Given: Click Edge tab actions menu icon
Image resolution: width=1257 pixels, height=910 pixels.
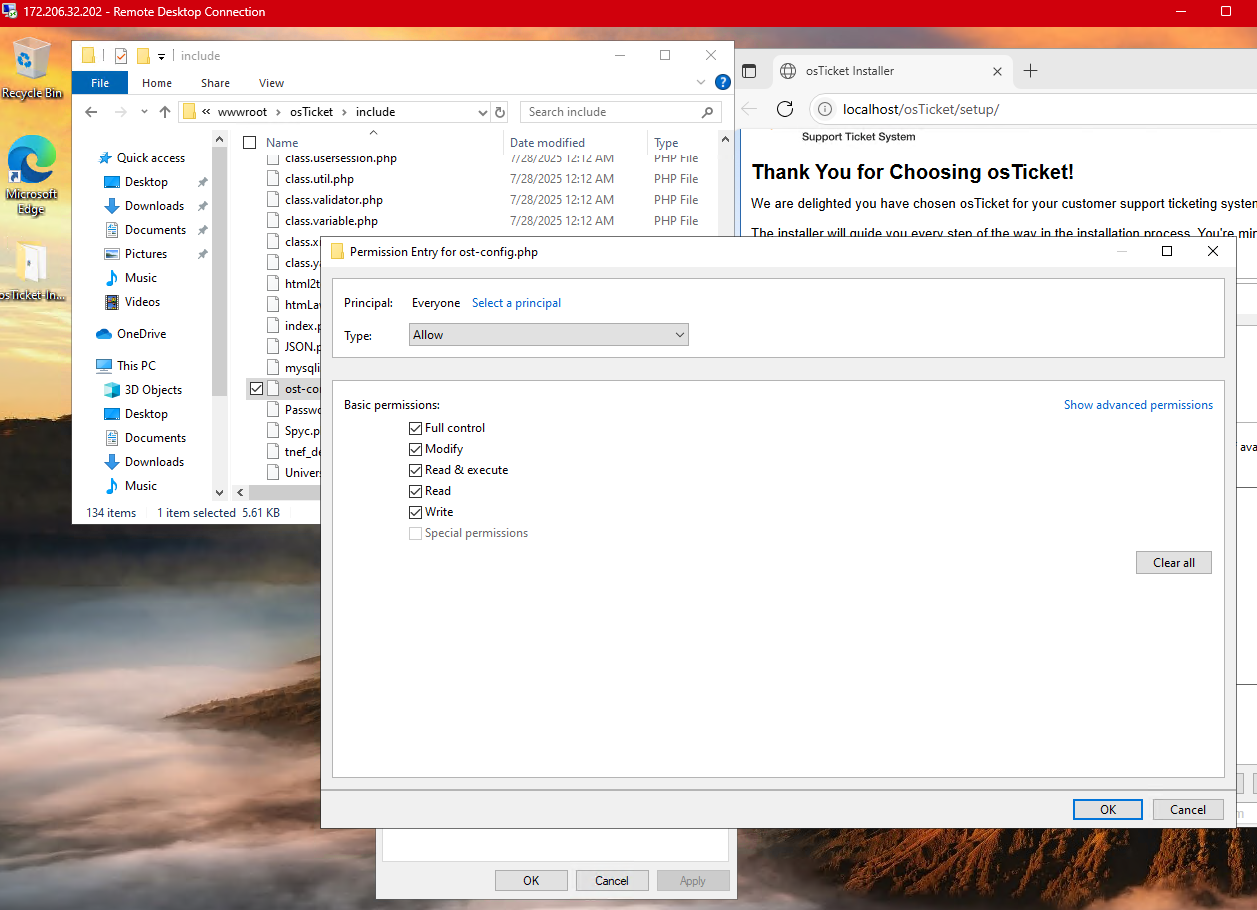Looking at the screenshot, I should coord(749,71).
